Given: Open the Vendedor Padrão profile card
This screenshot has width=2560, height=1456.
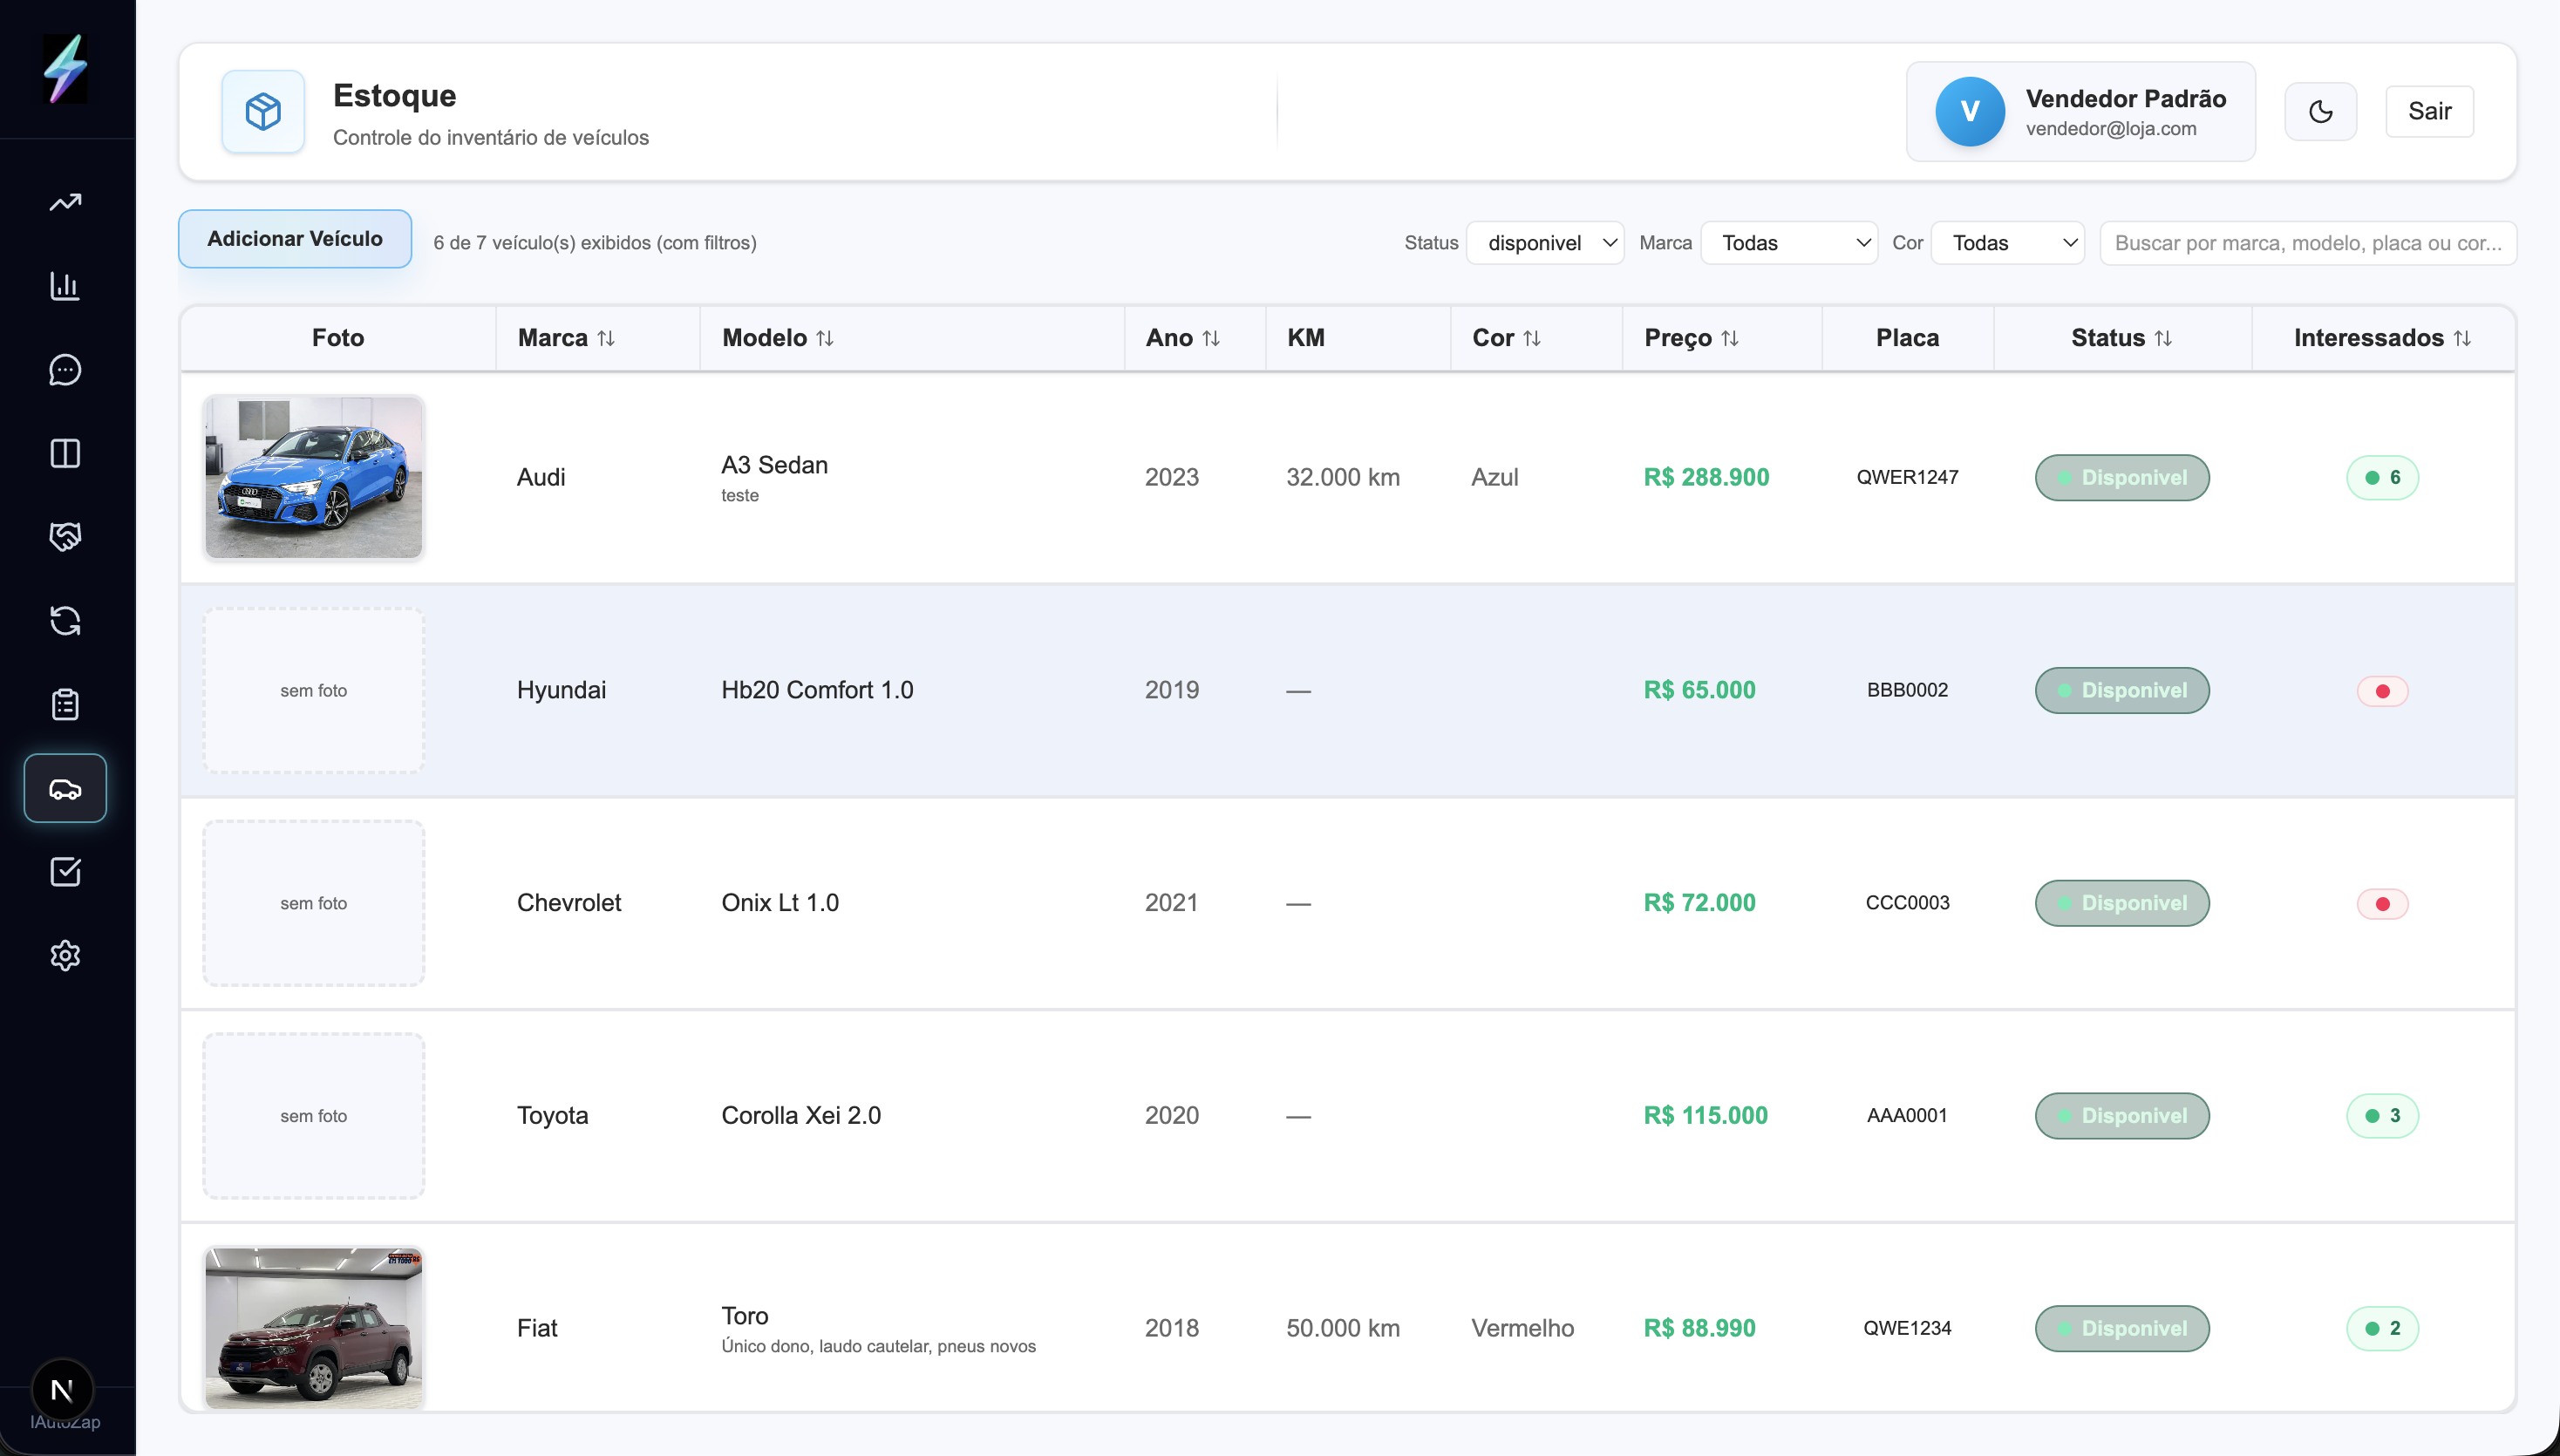Looking at the screenshot, I should pyautogui.click(x=2080, y=111).
